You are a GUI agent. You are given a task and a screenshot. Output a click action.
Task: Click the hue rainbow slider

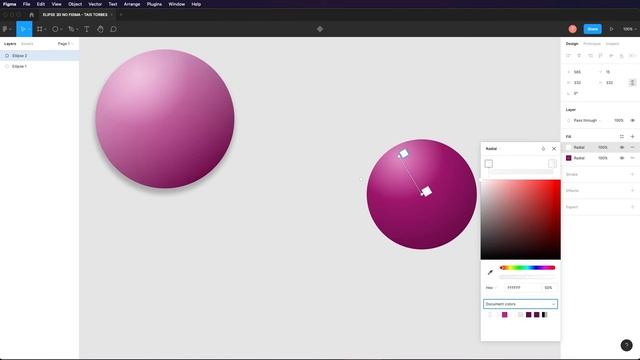click(527, 268)
